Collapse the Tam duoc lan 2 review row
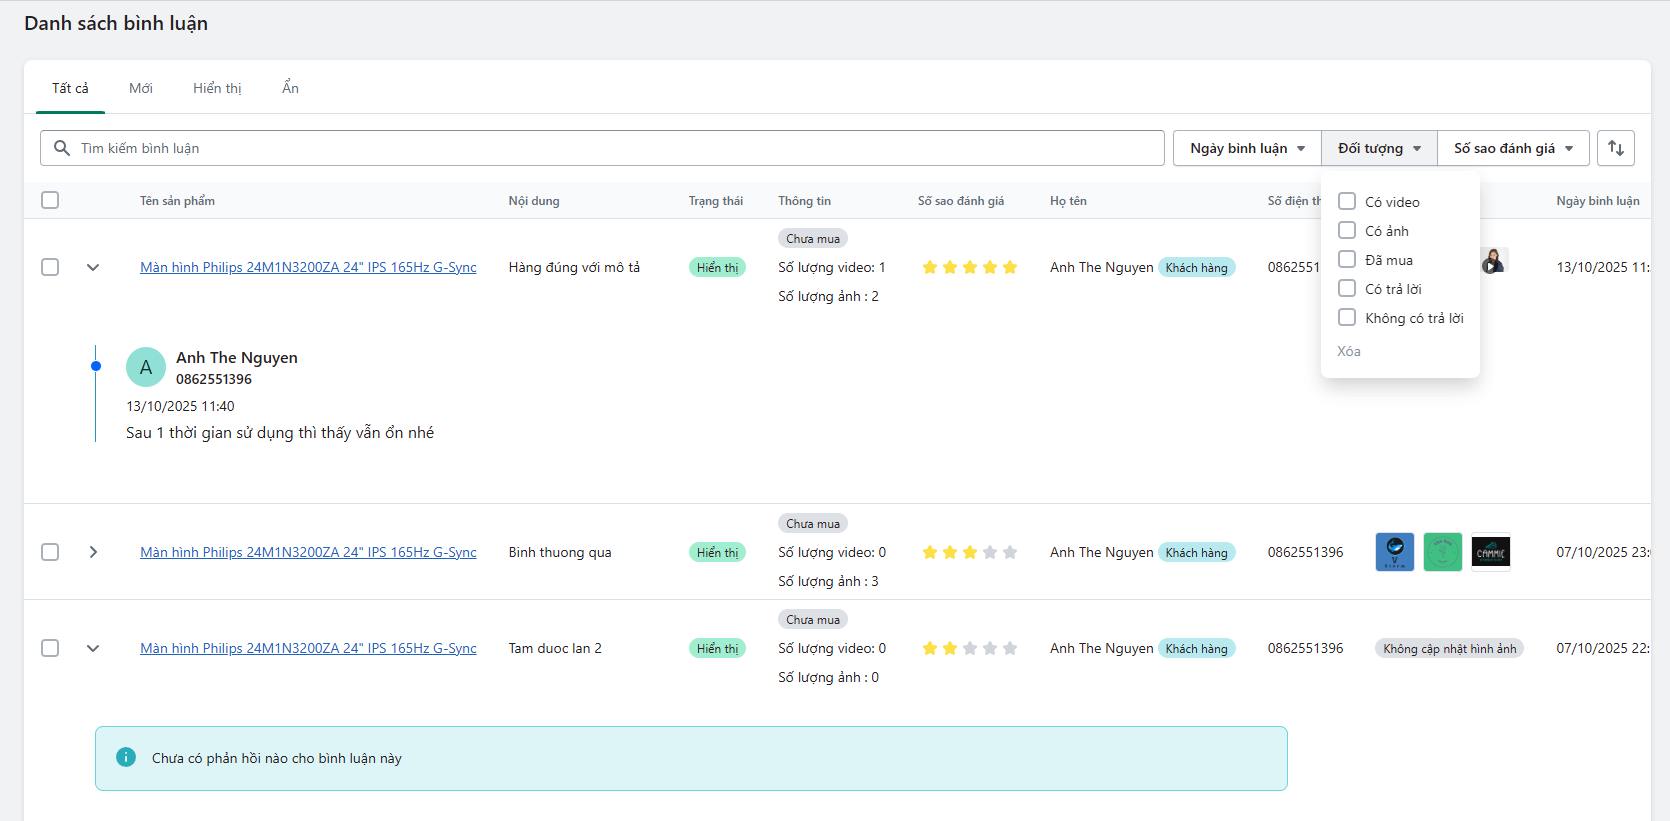This screenshot has width=1670, height=821. coord(93,648)
